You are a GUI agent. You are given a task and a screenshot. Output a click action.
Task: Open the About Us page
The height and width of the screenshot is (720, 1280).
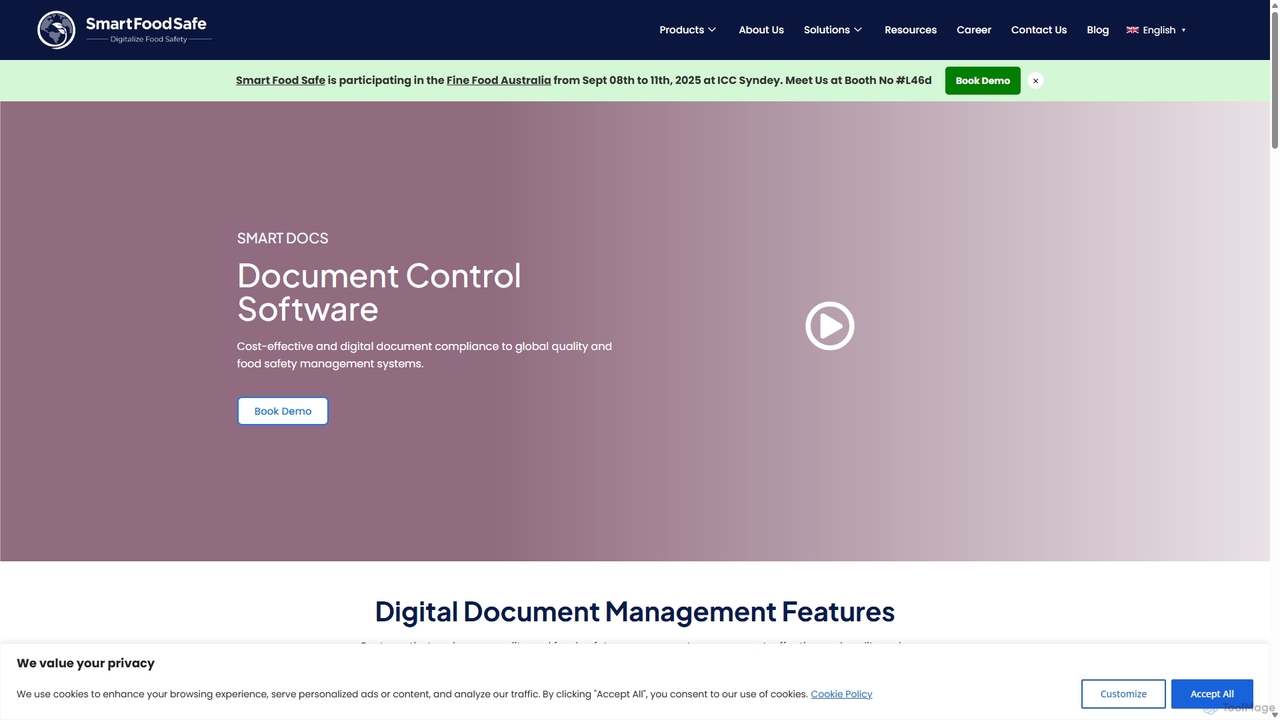click(761, 30)
